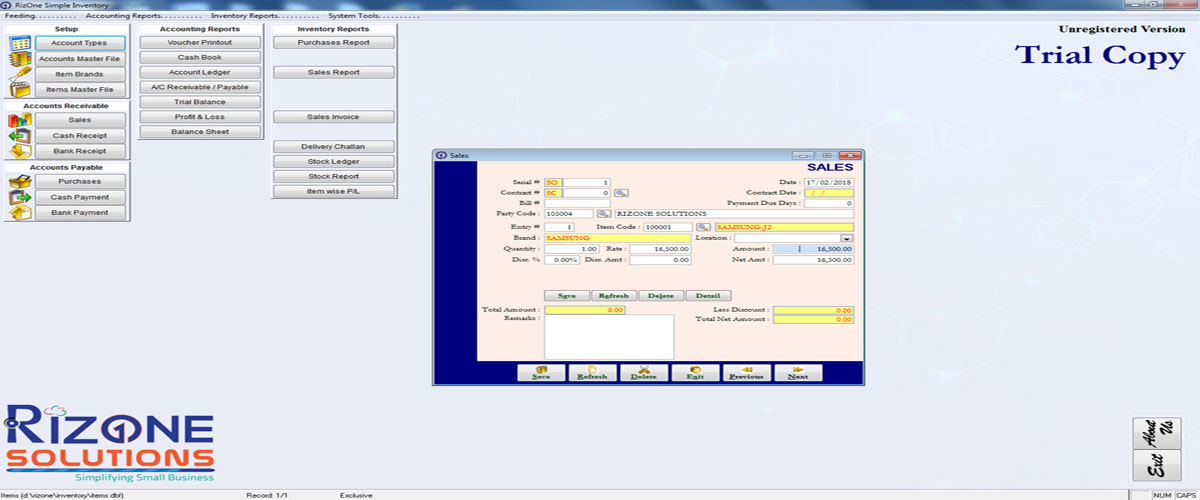
Task: Open the Stock Report
Action: click(x=334, y=176)
